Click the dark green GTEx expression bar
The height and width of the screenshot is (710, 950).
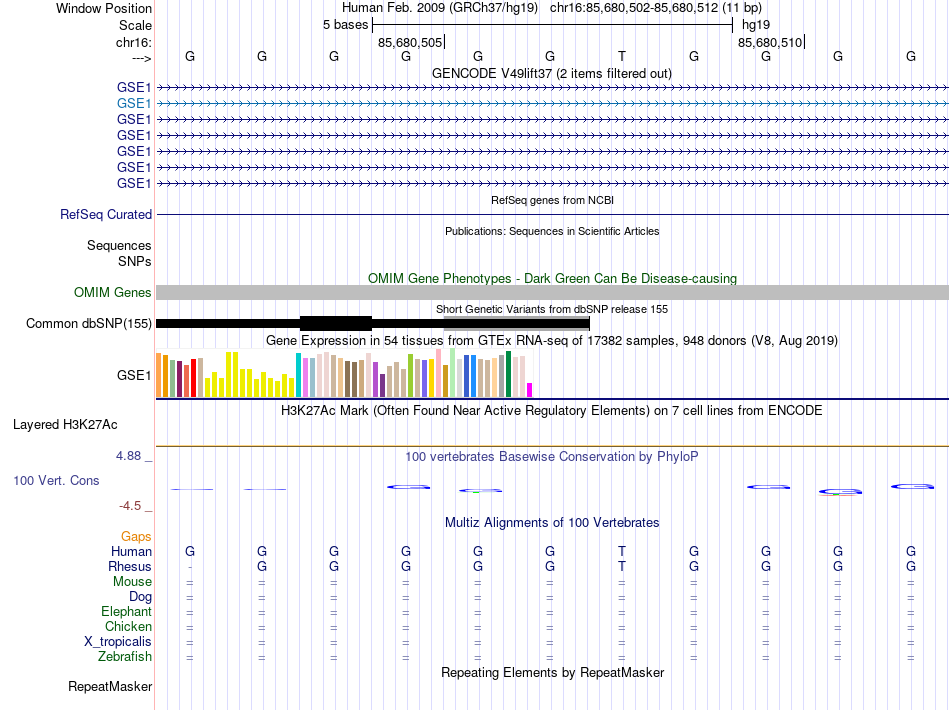508,374
